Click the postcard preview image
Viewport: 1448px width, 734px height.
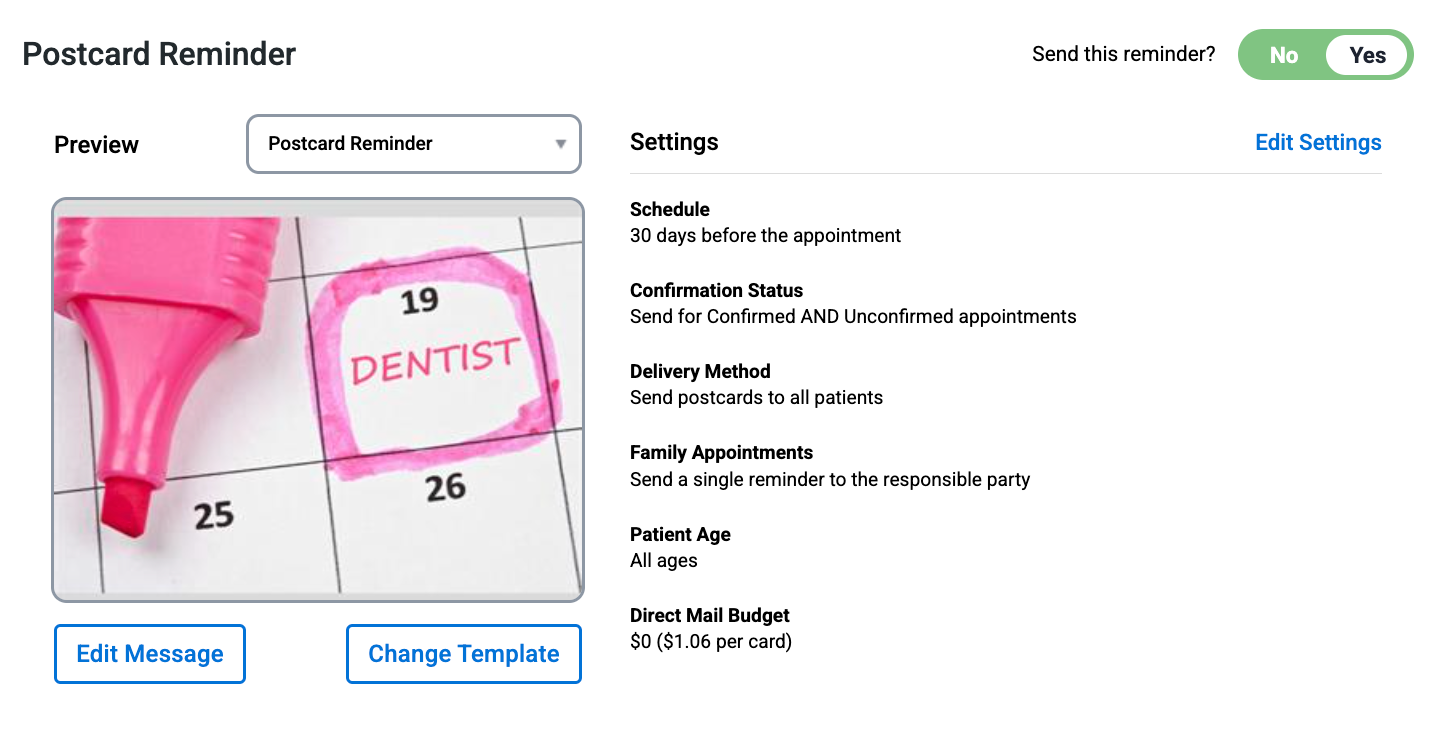tap(318, 400)
